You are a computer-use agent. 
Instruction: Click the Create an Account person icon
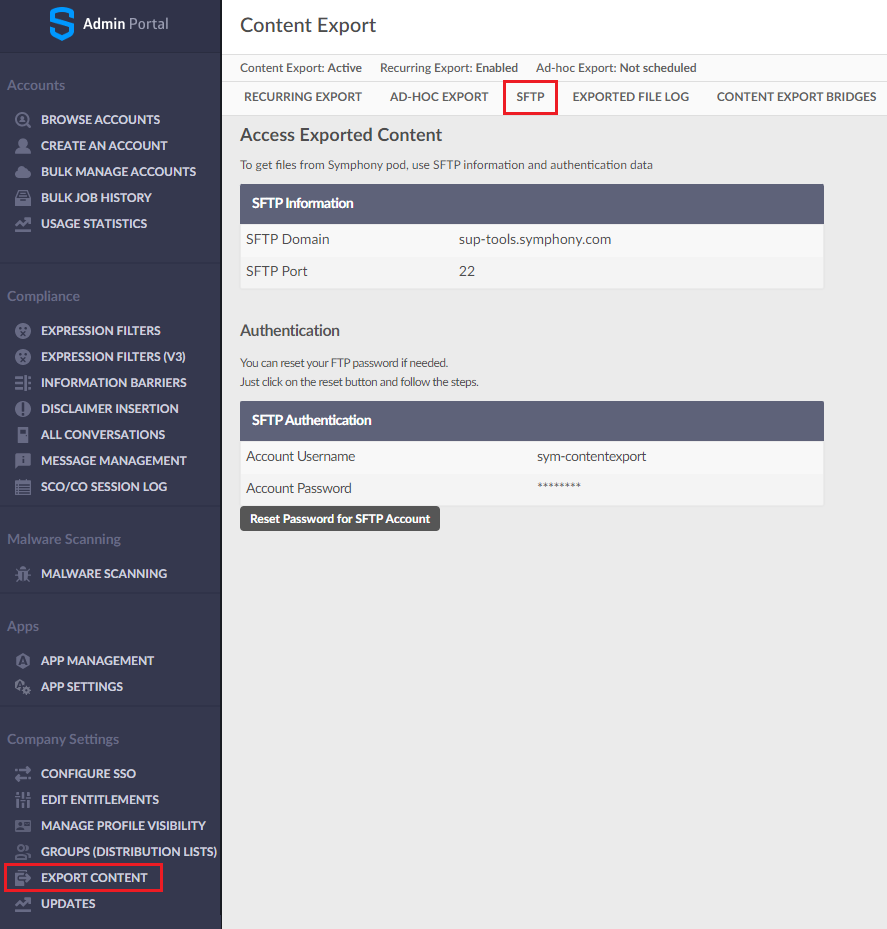click(23, 146)
